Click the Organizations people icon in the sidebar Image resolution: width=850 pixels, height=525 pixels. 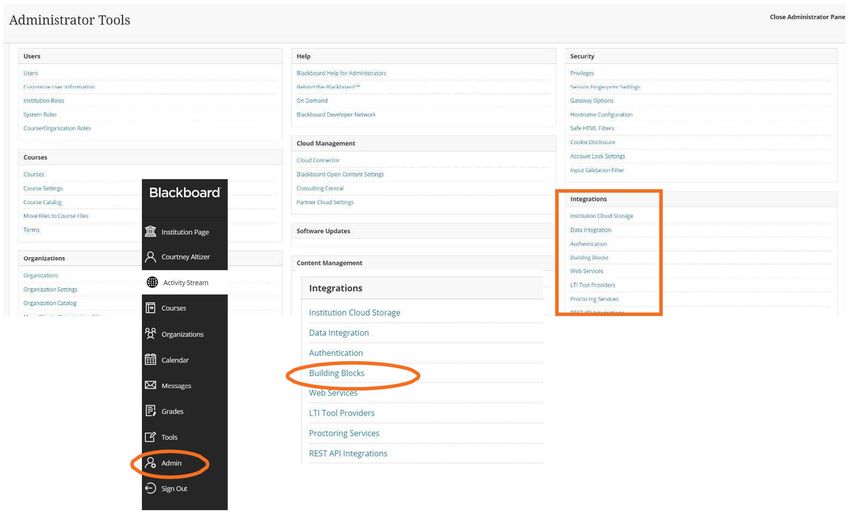coord(151,334)
